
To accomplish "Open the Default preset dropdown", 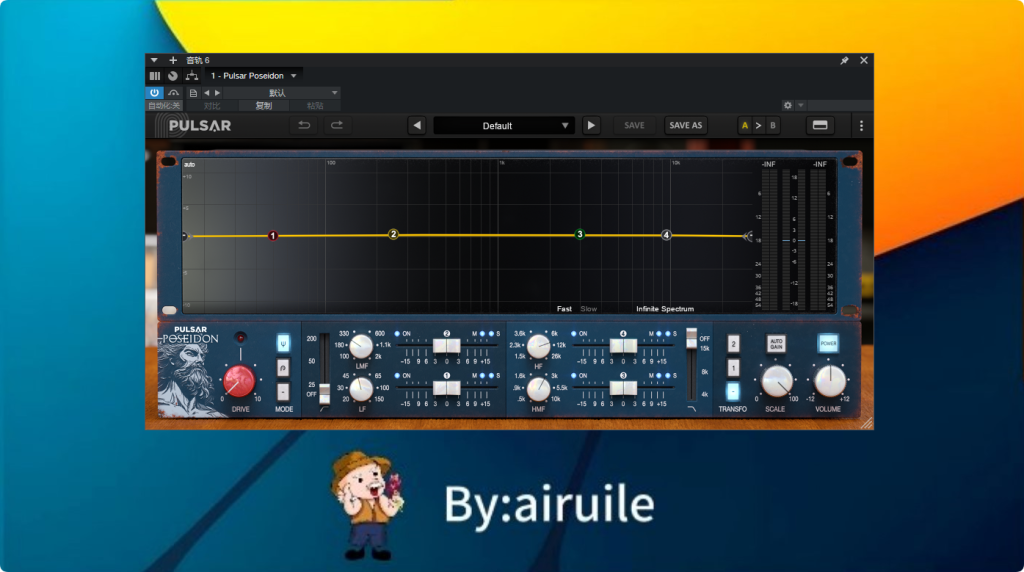I will pos(504,125).
